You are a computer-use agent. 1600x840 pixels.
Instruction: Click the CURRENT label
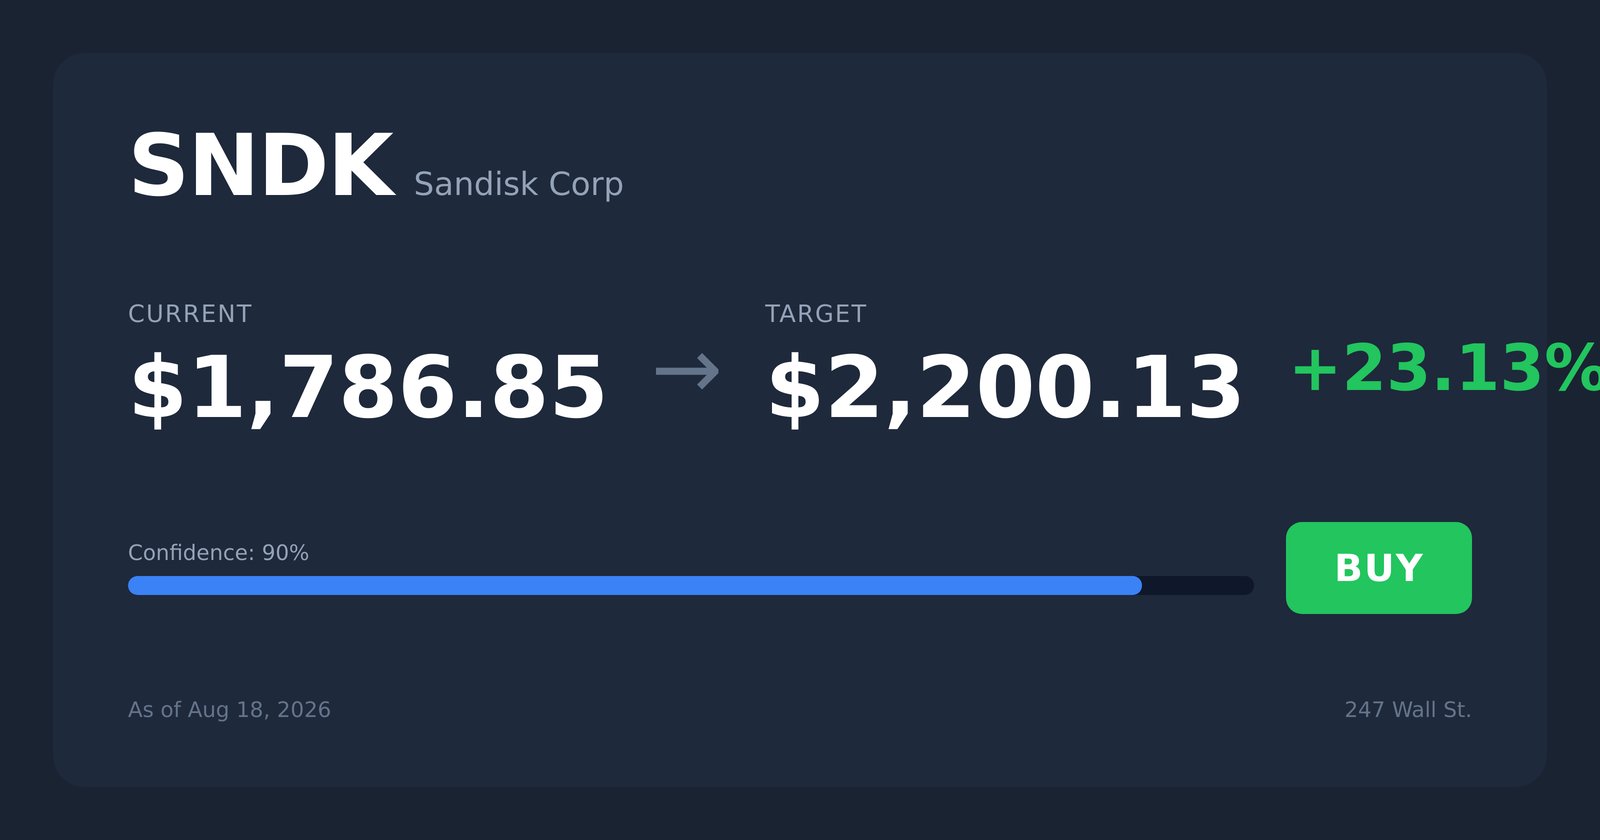(190, 314)
